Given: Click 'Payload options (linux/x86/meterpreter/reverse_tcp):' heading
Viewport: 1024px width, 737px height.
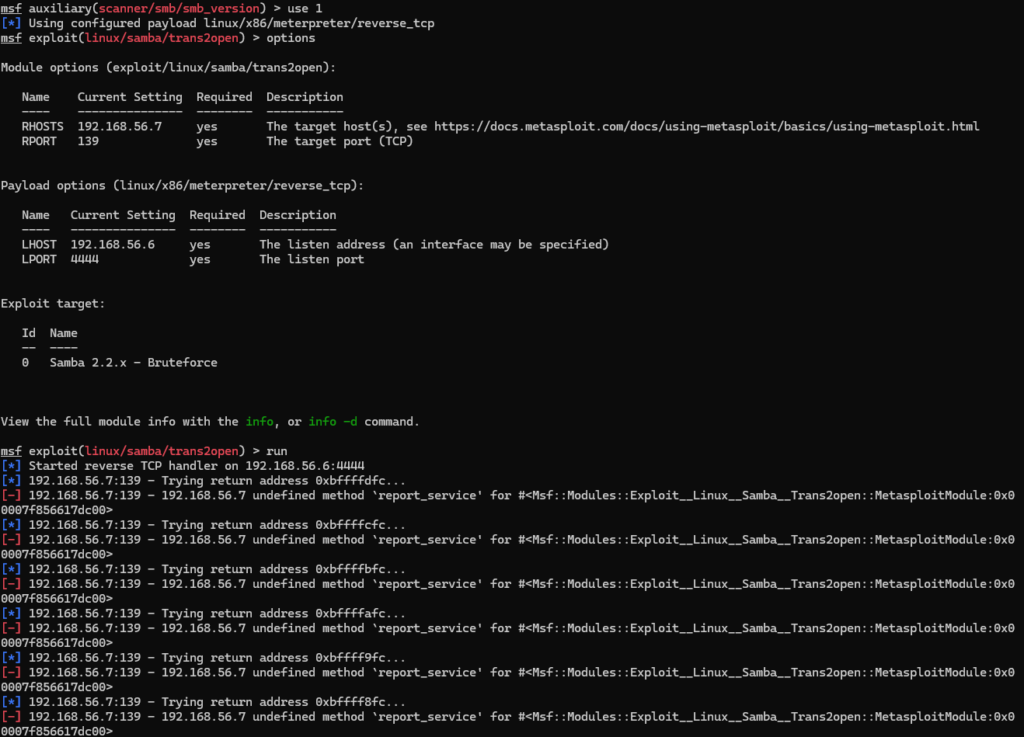Looking at the screenshot, I should point(182,185).
